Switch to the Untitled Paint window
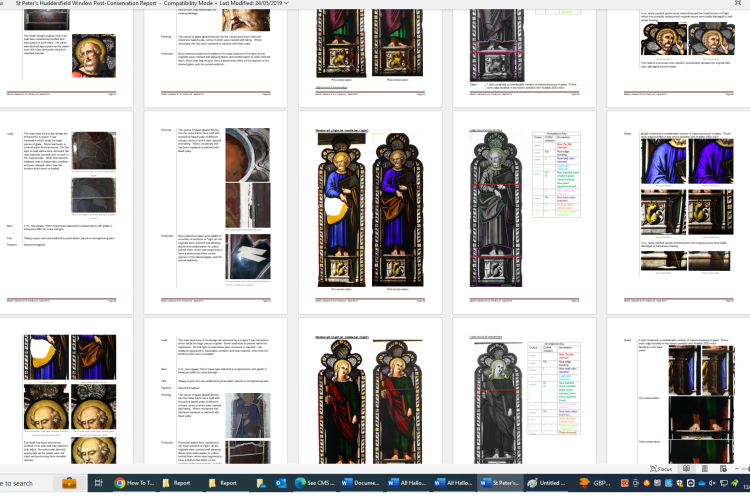Screen dimensions: 750x500 [x=546, y=483]
